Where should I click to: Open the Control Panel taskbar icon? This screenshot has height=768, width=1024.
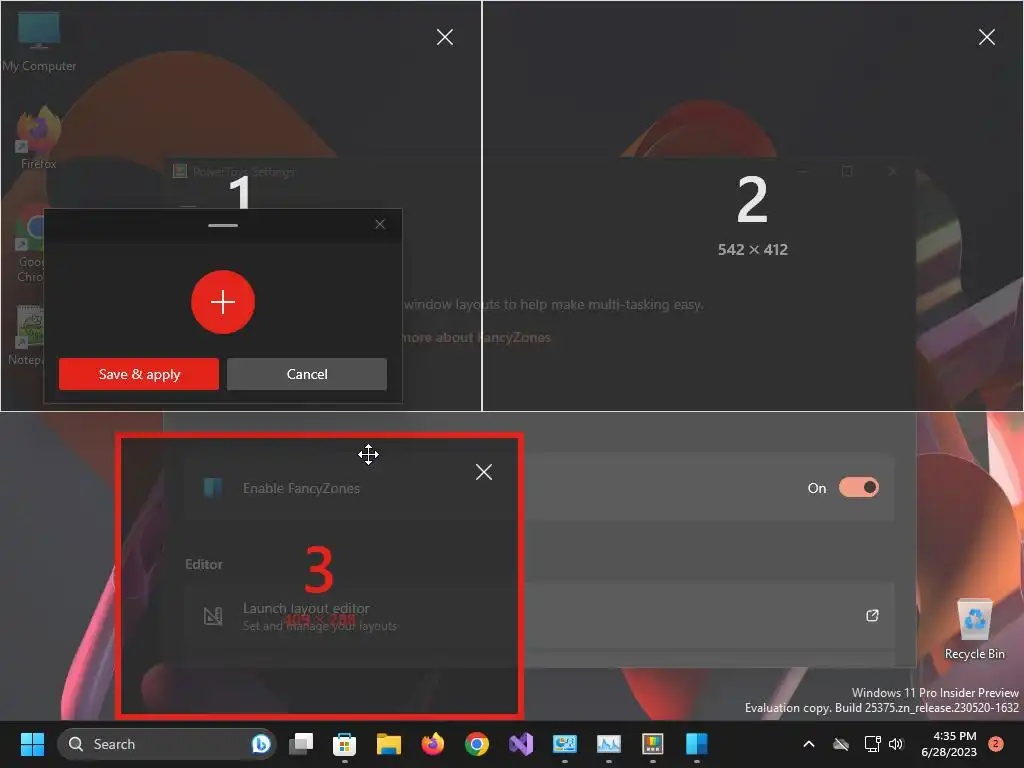click(565, 744)
